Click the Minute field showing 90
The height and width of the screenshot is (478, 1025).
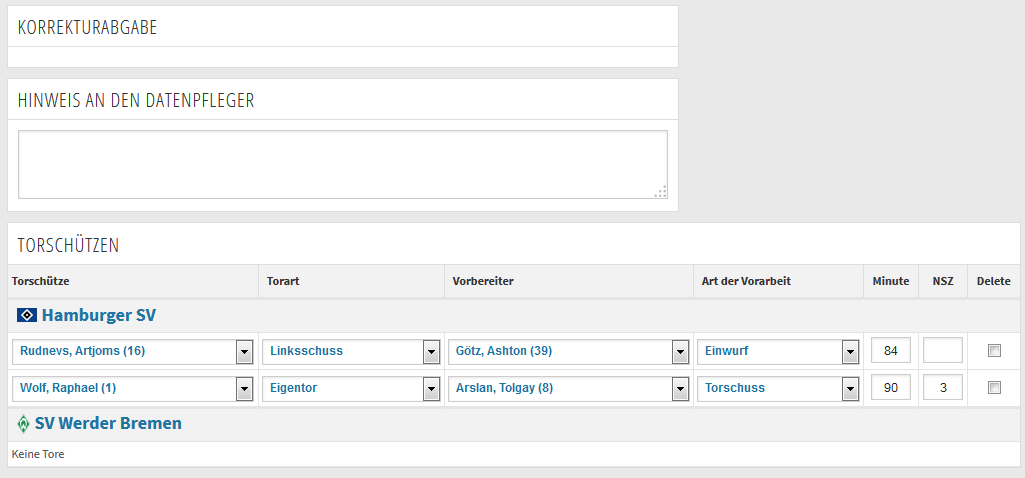pos(891,387)
